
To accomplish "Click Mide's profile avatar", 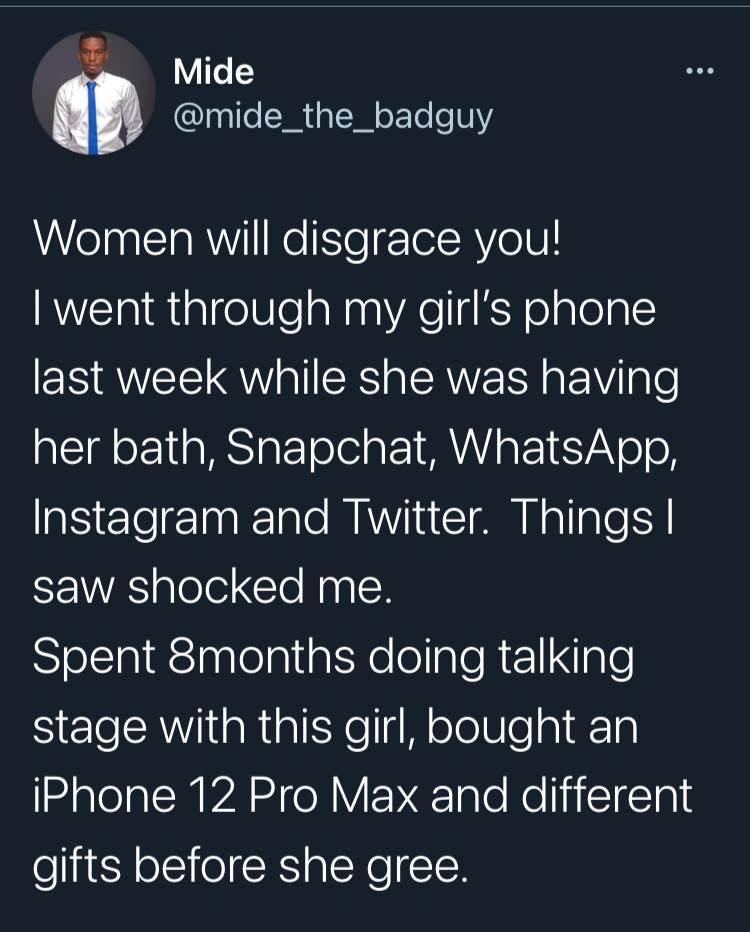I will (x=93, y=92).
